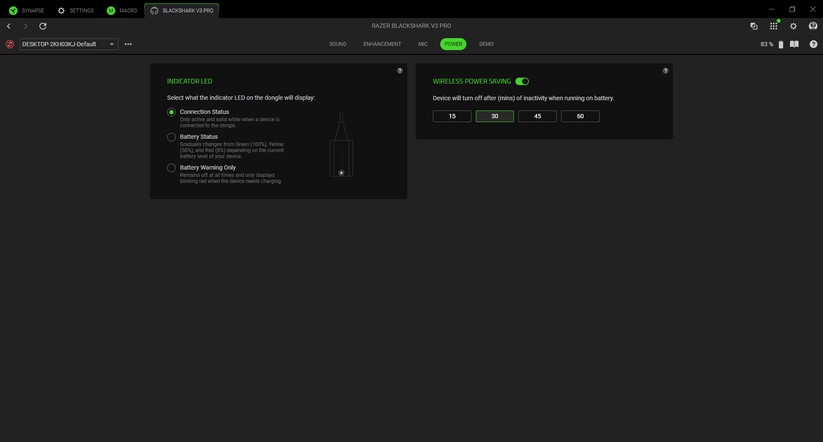Screen dimensions: 823x442
Task: Go to the Enhancement section
Action: point(382,44)
